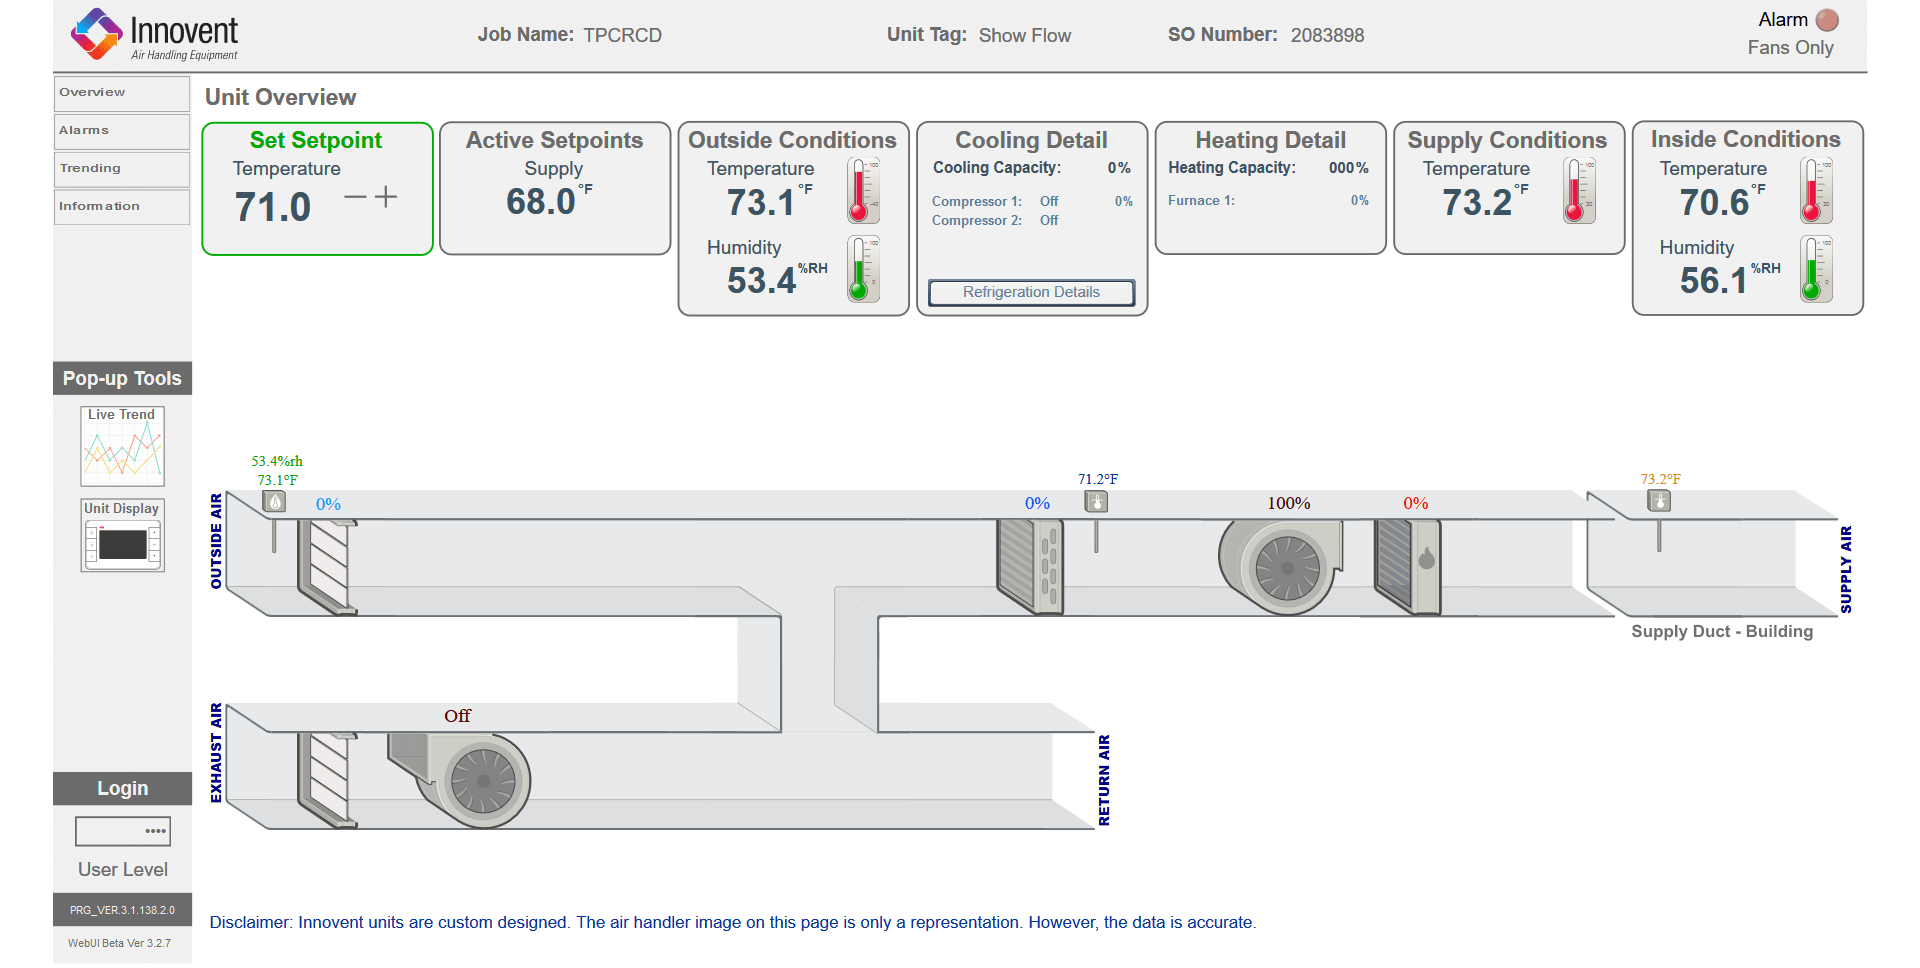Viewport: 1920px width, 968px height.
Task: Click the Innovent logo
Action: pyautogui.click(x=155, y=35)
